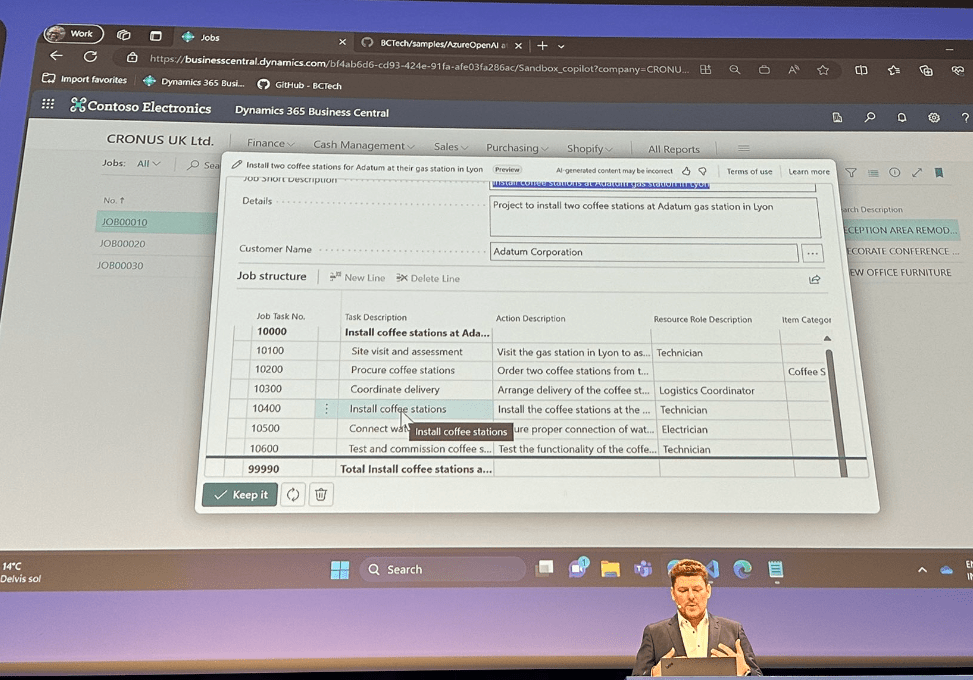Screen dimensions: 973x680
Task: Open the Terms of use link
Action: 749,172
